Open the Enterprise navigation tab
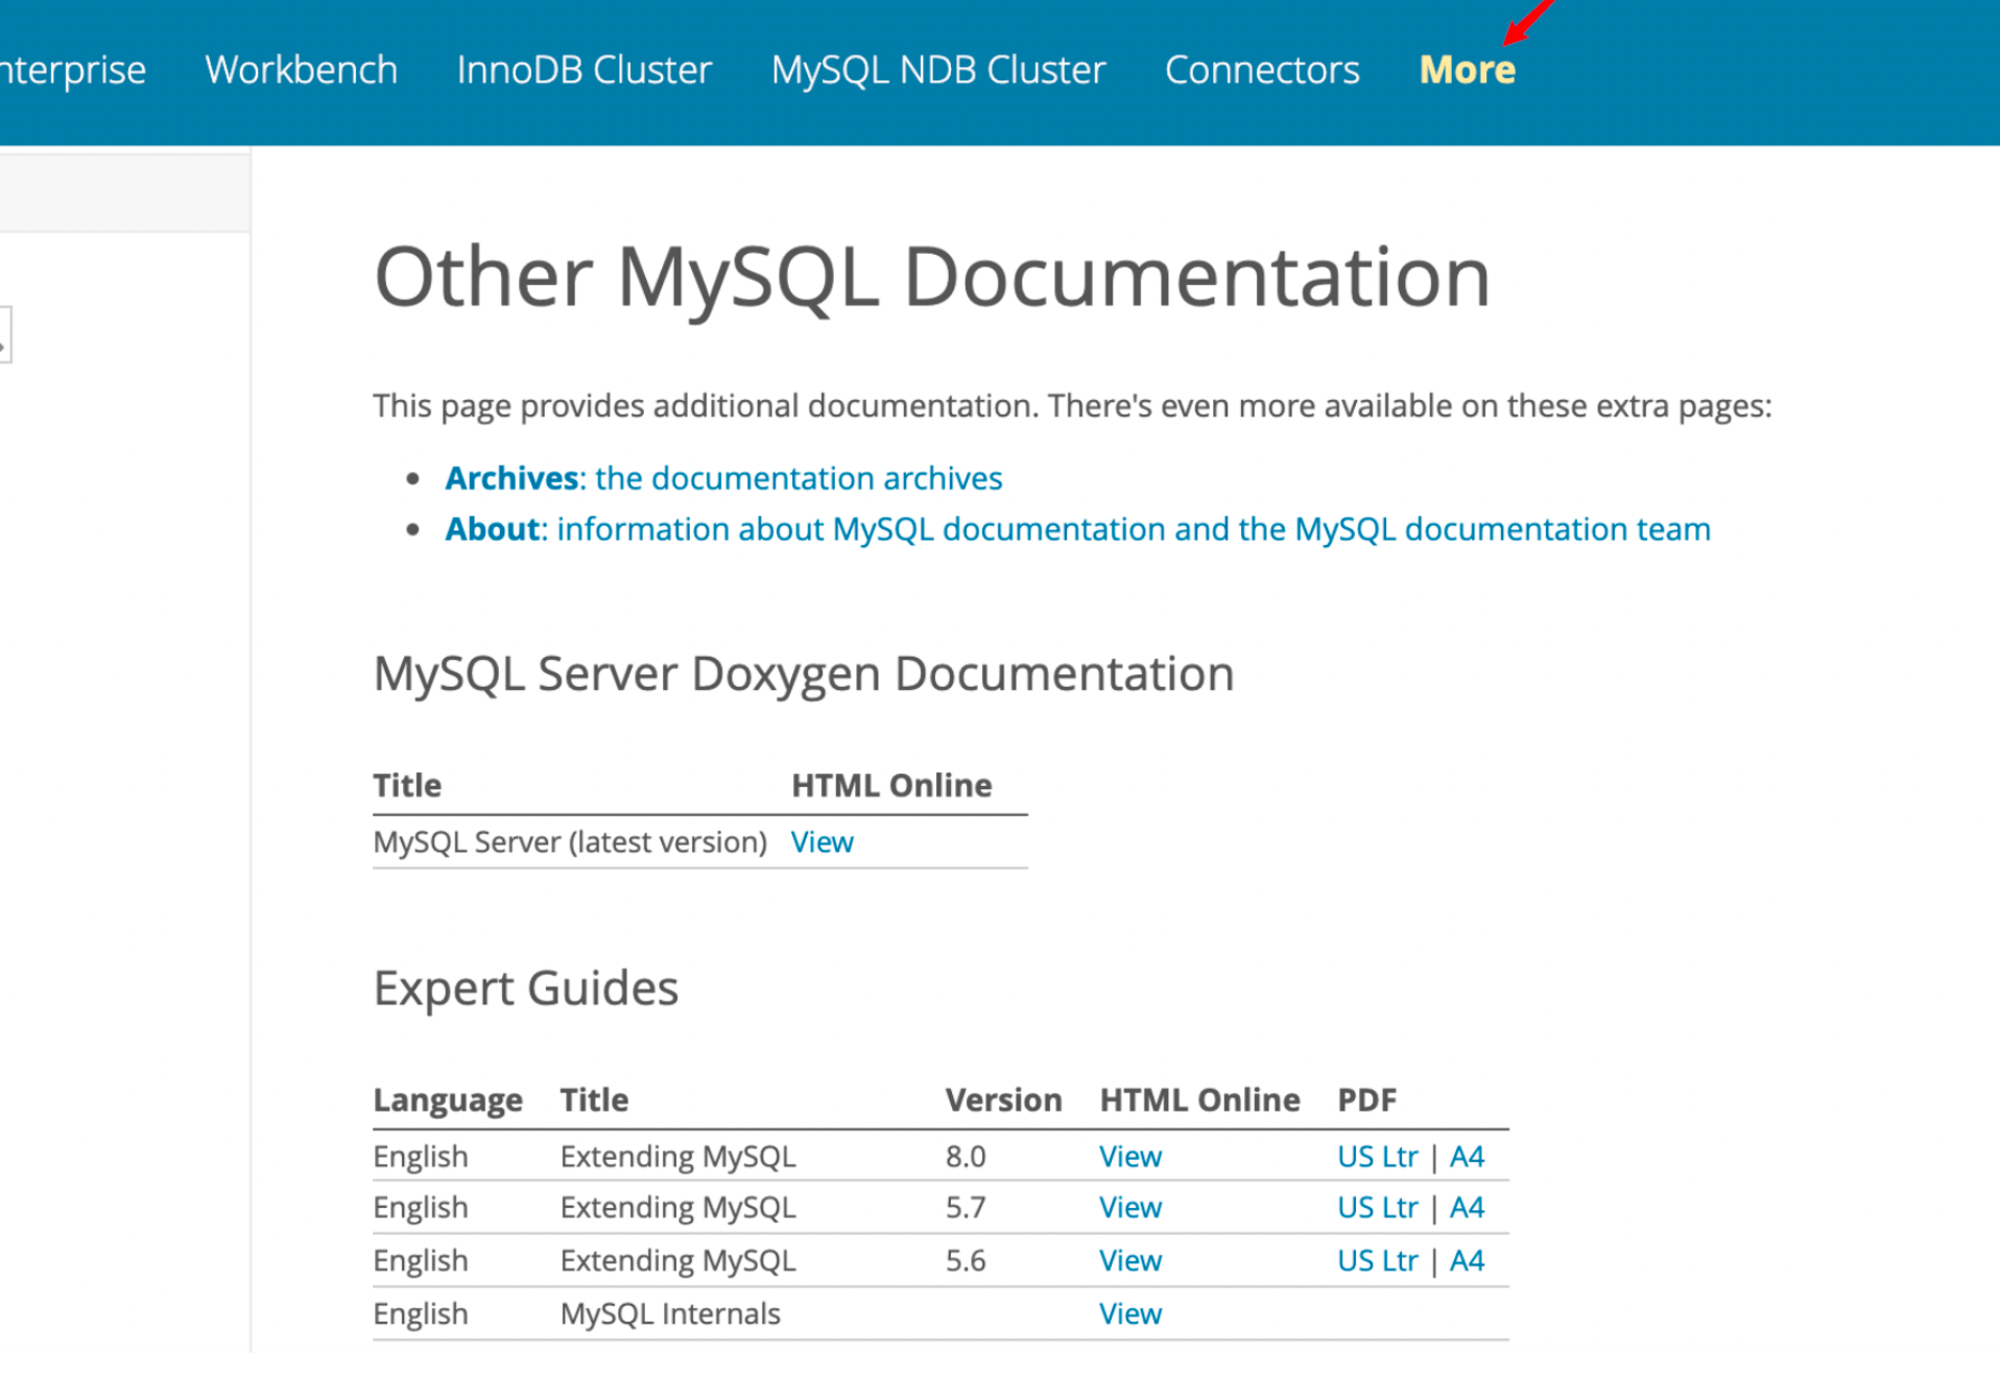The height and width of the screenshot is (1378, 2000). (73, 70)
